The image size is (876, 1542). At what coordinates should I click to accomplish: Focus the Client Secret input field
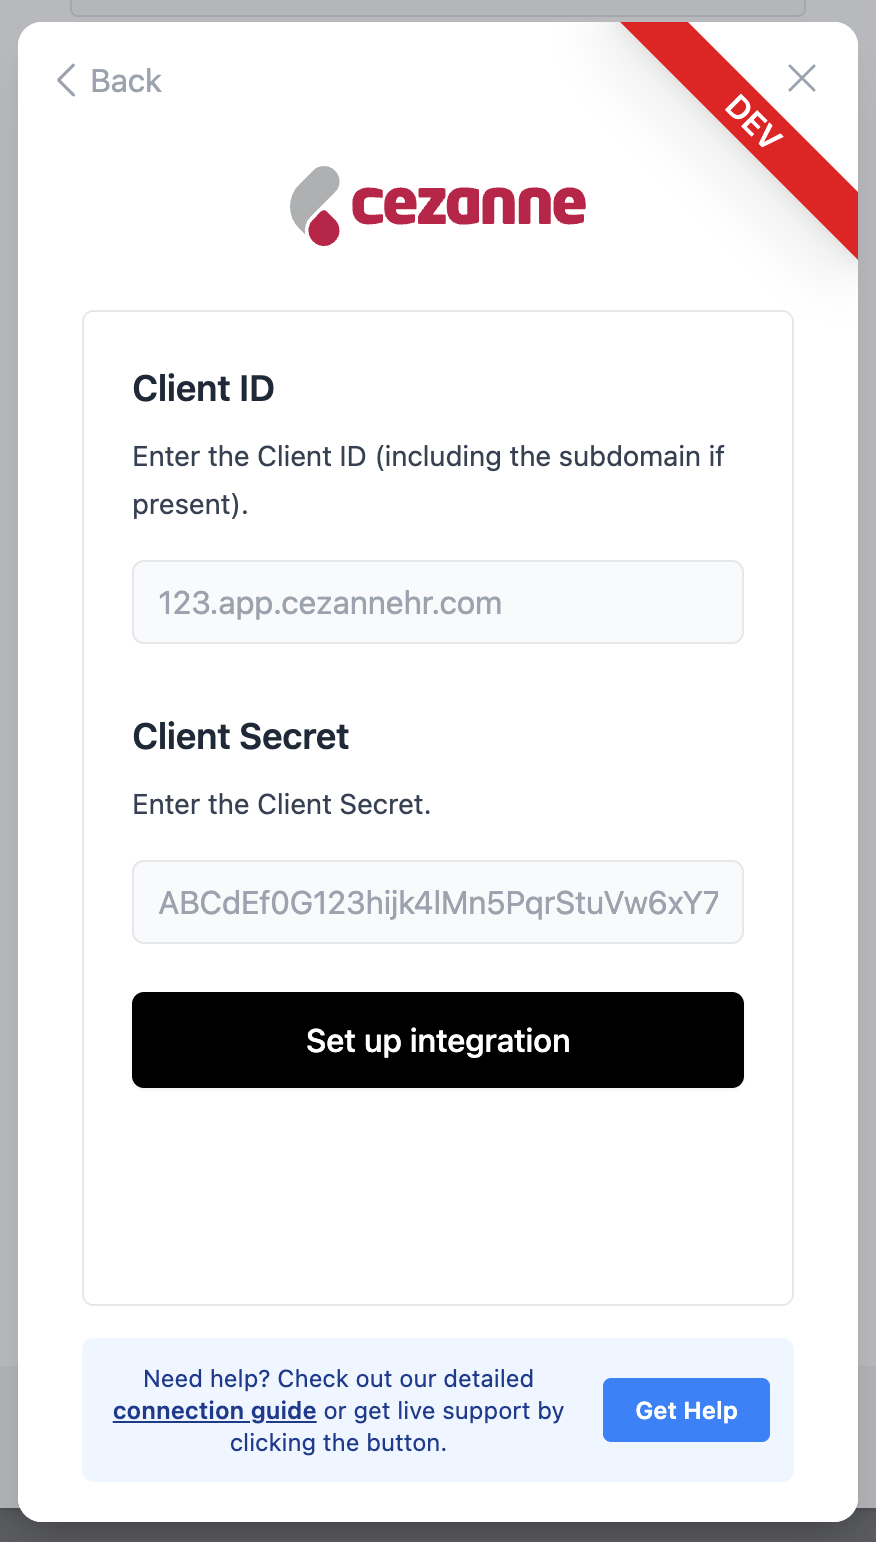tap(438, 902)
